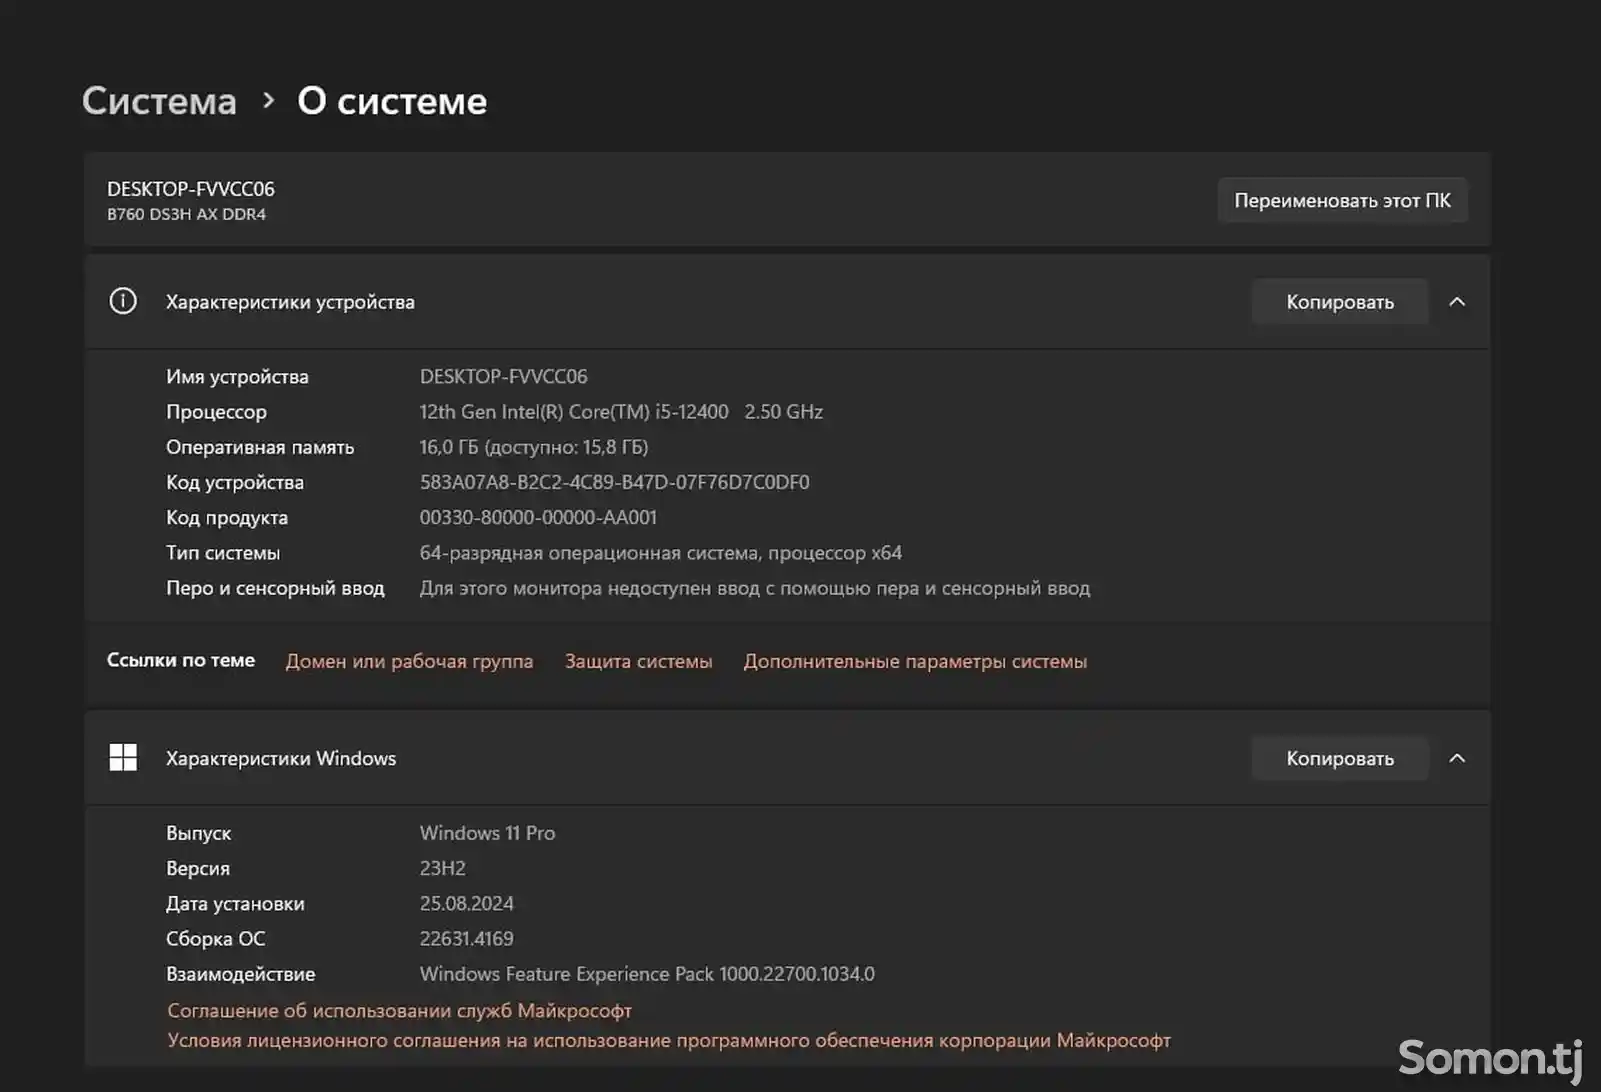The image size is (1601, 1092).
Task: Click the Выпуск label
Action: pyautogui.click(x=198, y=833)
